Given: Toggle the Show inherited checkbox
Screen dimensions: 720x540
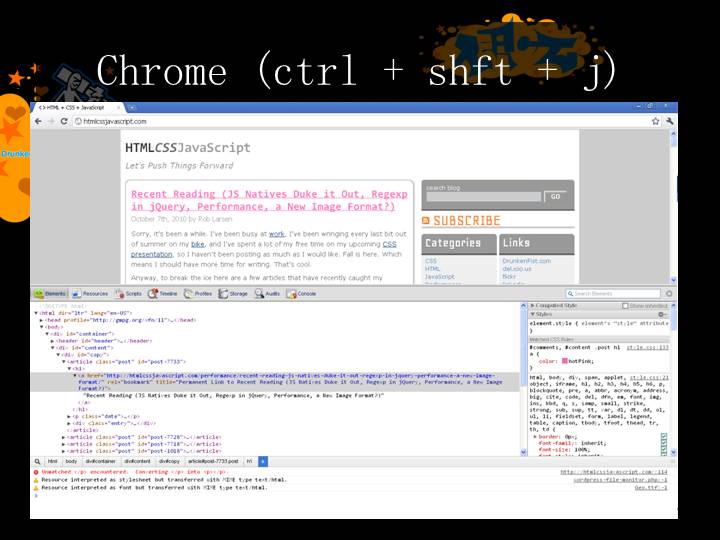Looking at the screenshot, I should (625, 305).
